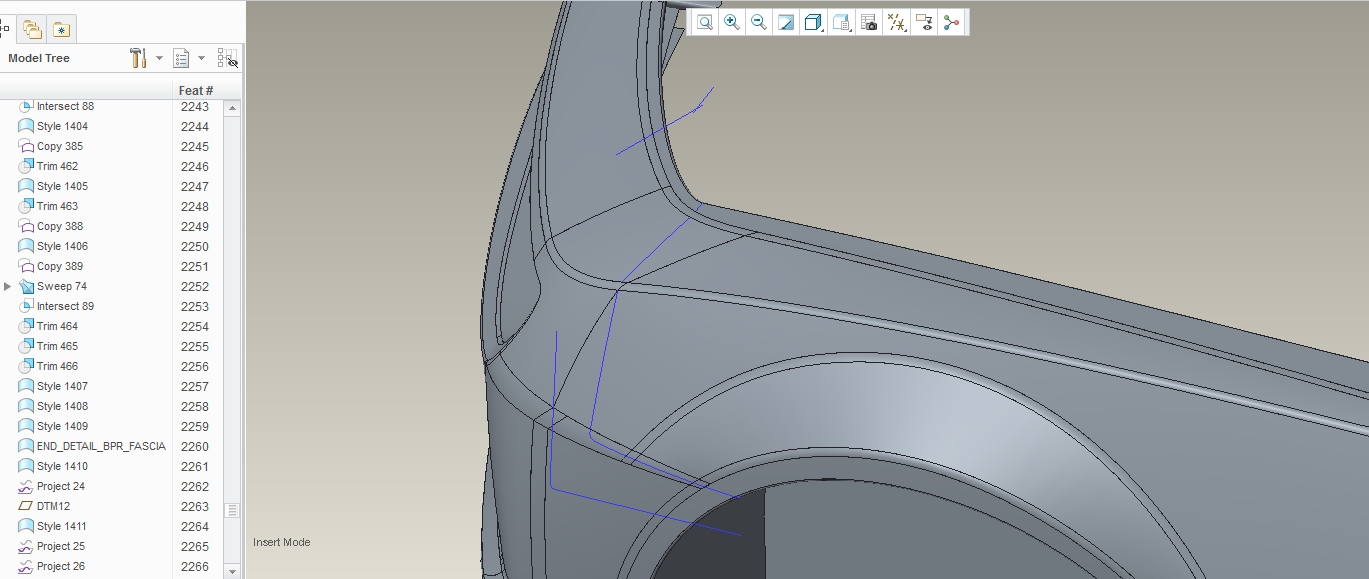
Task: Click feature number 2252
Action: pos(195,286)
